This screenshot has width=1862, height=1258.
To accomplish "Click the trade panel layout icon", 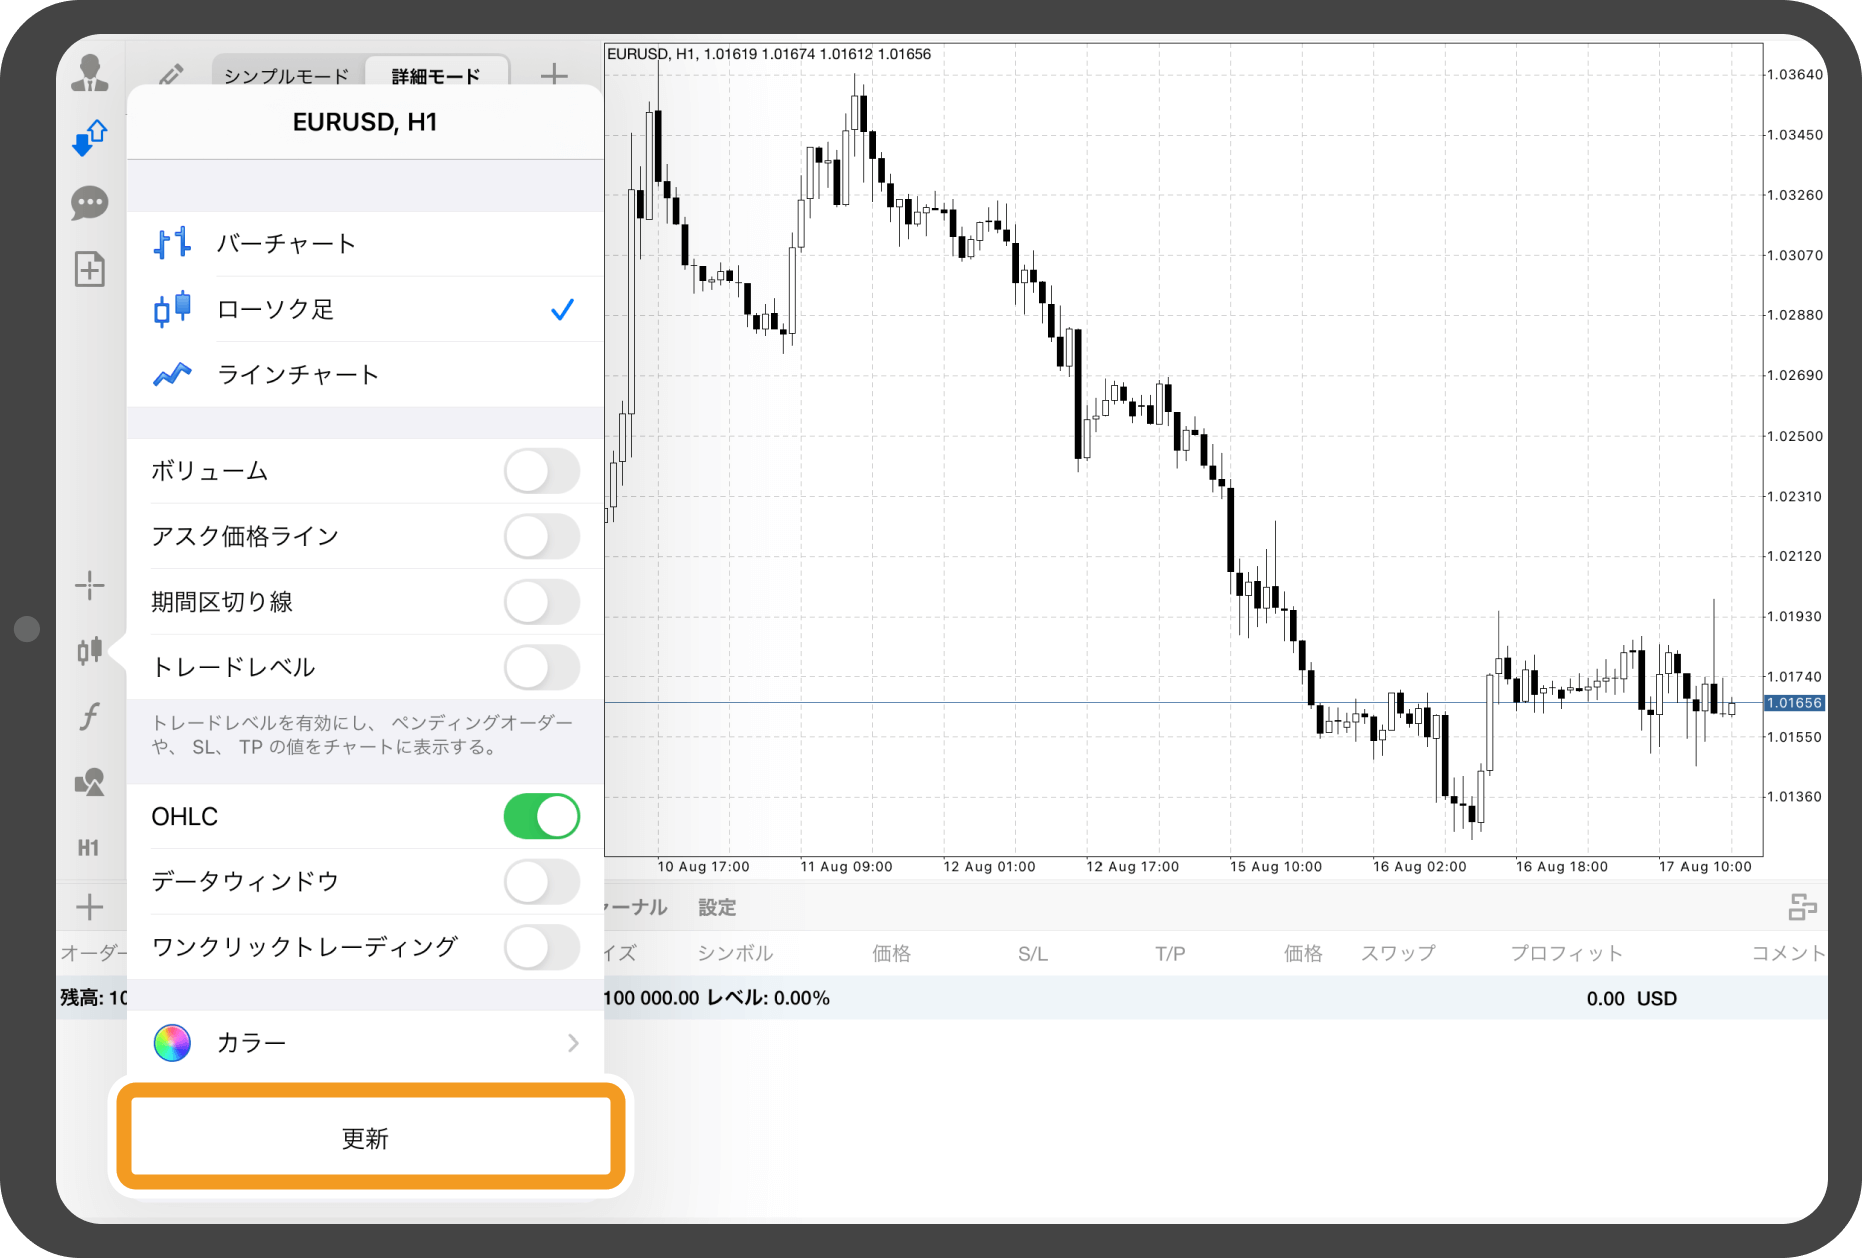I will [1802, 907].
